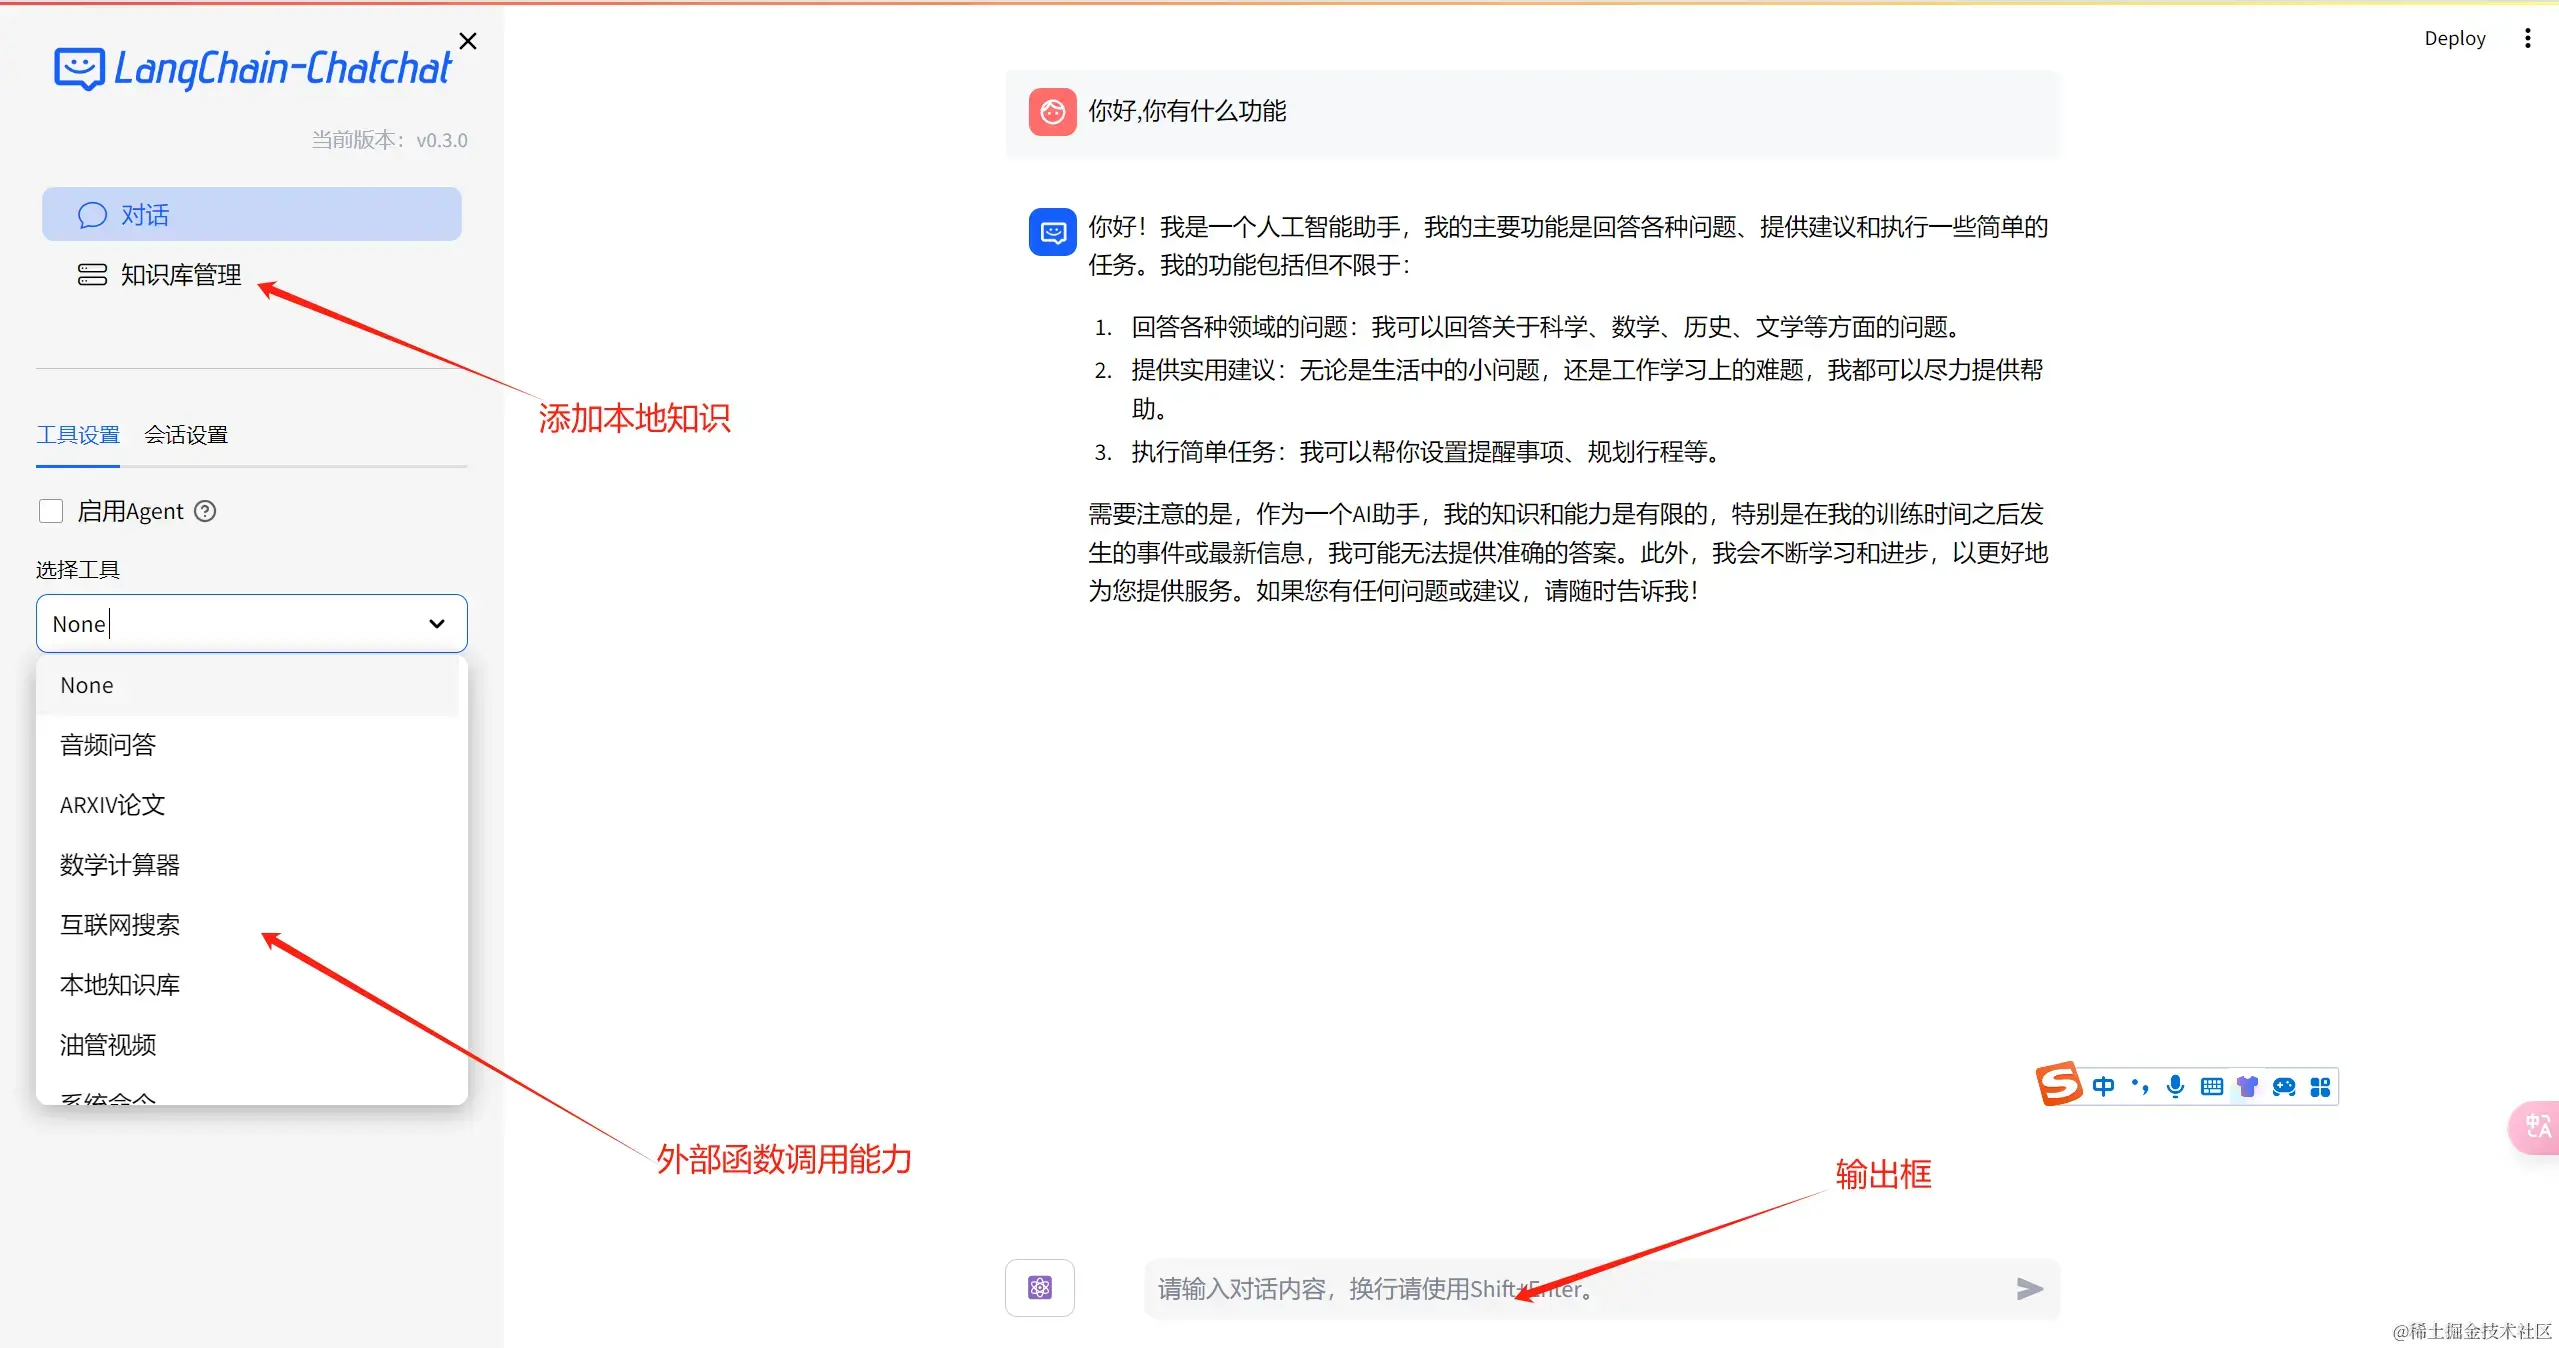This screenshot has width=2559, height=1348.
Task: Click the model settings icon beside the input box
Action: click(1039, 1288)
